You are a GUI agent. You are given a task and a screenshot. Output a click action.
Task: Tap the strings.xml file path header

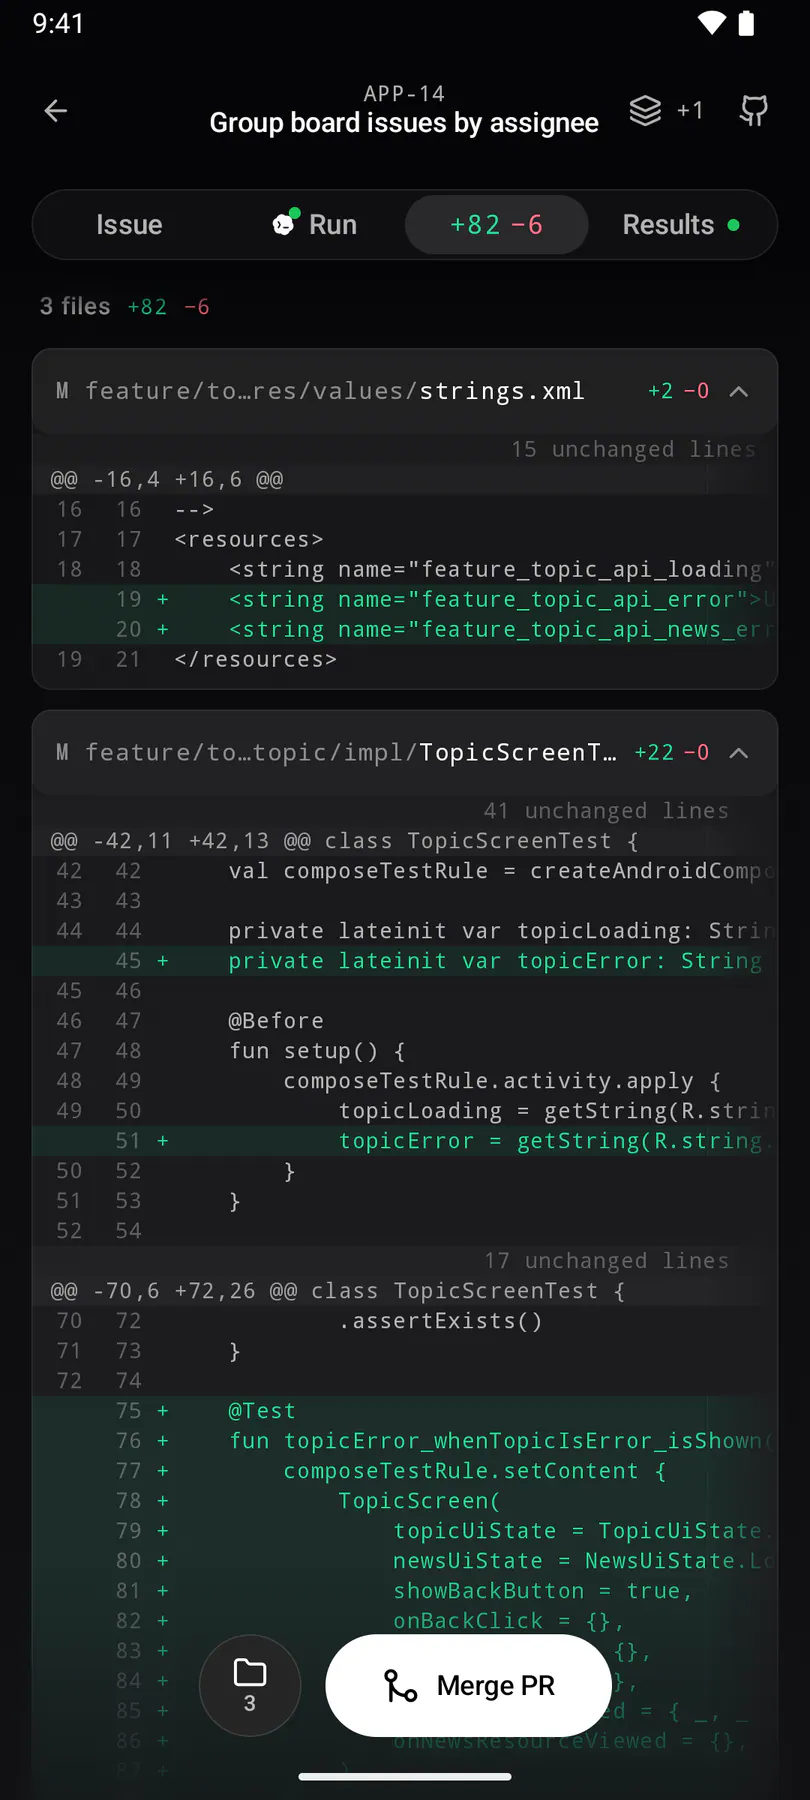click(x=335, y=391)
